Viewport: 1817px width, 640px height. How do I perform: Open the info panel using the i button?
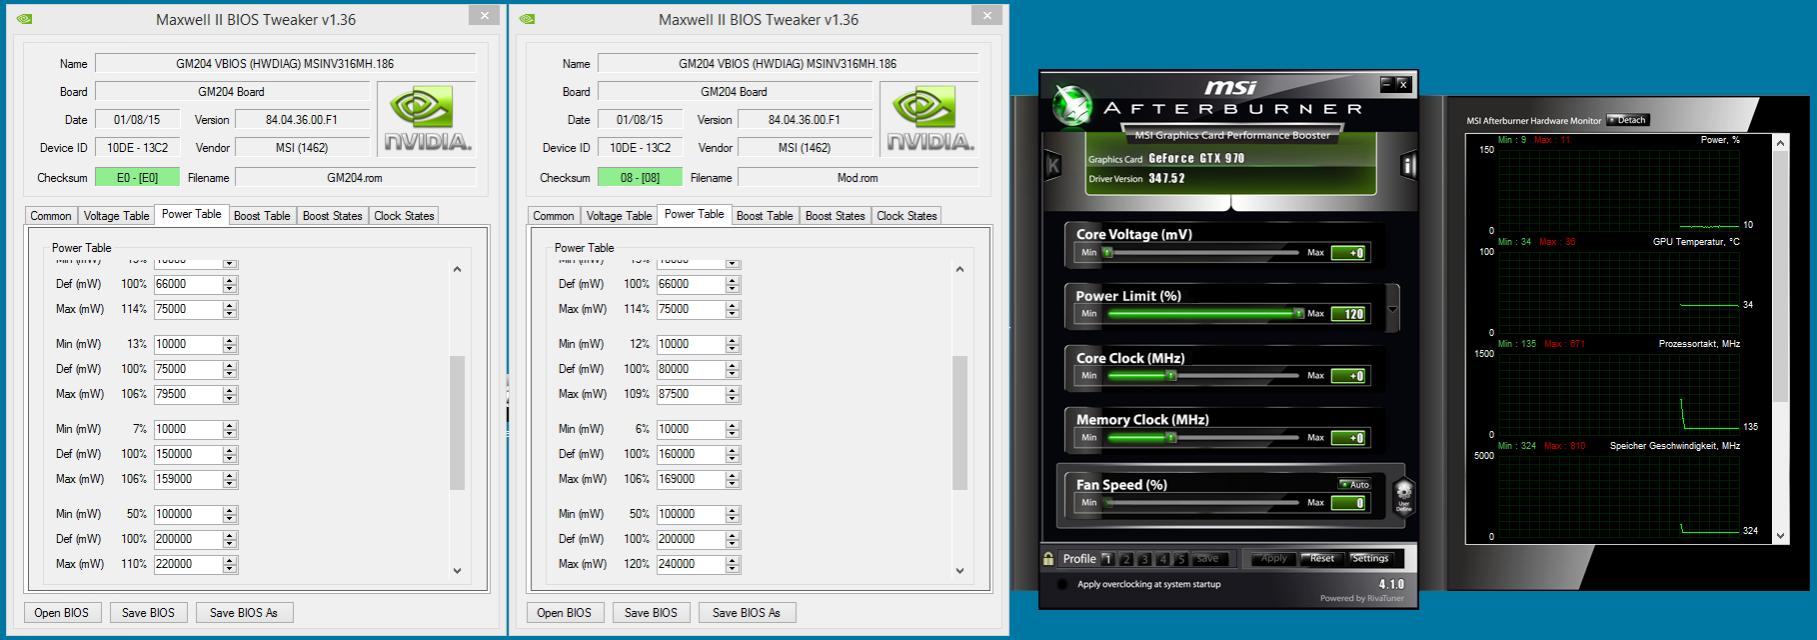pyautogui.click(x=1408, y=166)
